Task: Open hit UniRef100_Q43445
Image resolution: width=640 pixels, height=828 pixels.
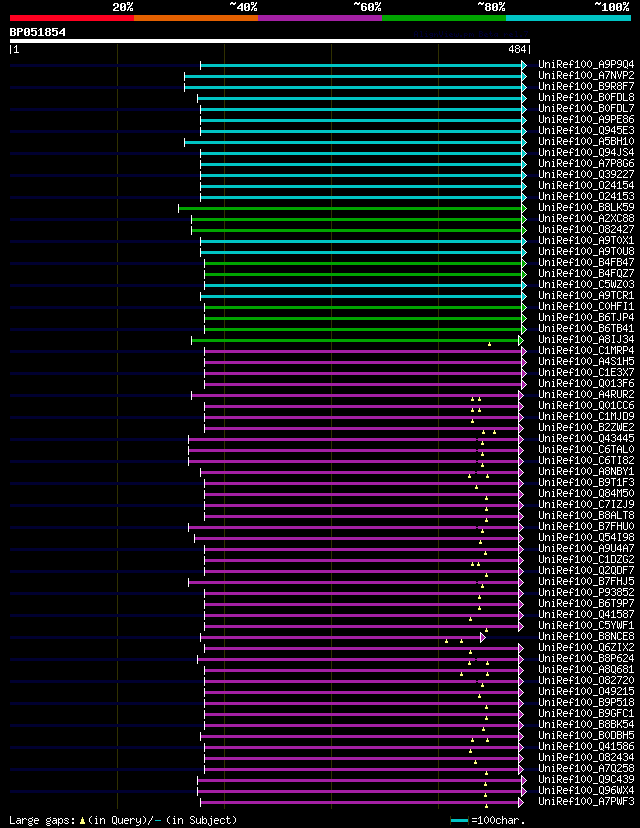Action: click(x=586, y=439)
